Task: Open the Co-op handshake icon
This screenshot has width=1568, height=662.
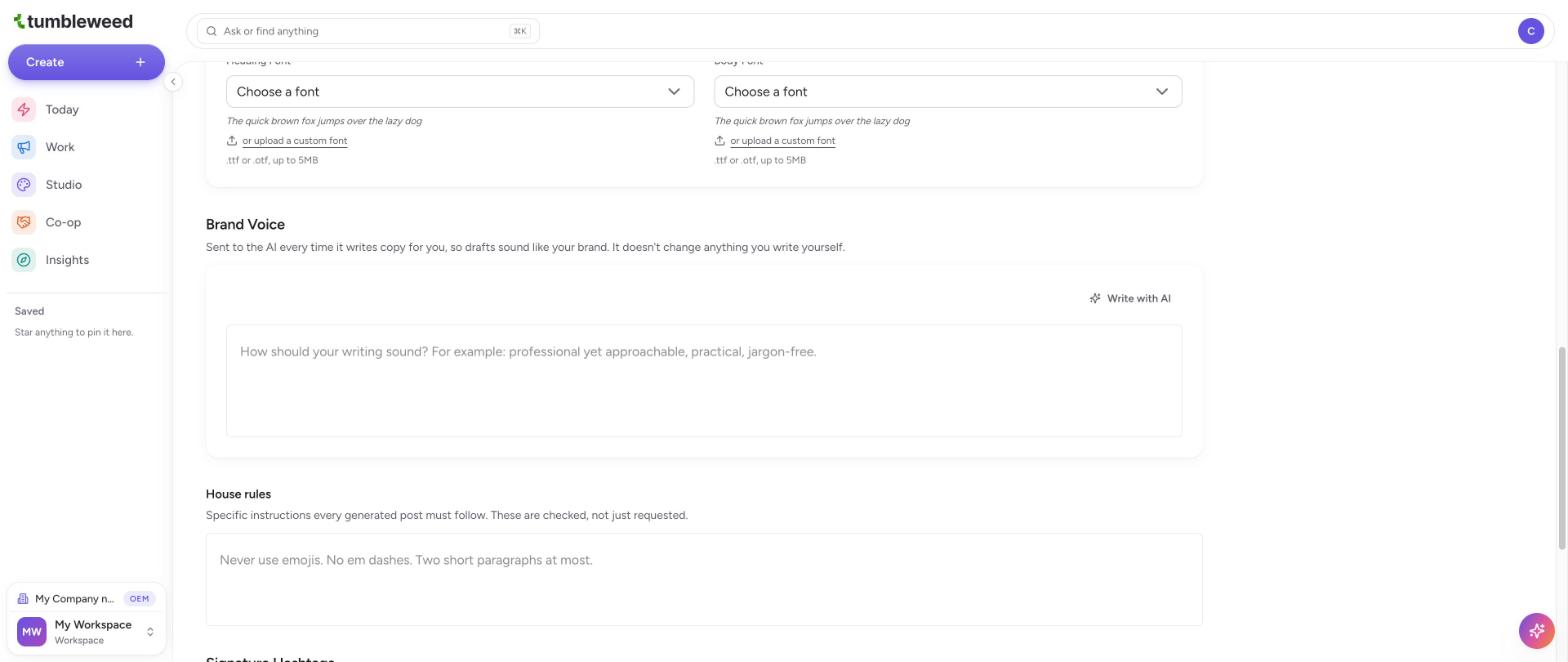Action: [24, 222]
